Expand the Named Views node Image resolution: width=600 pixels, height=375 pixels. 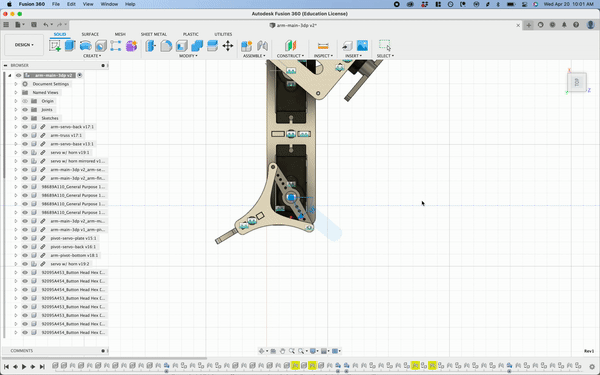(16, 93)
